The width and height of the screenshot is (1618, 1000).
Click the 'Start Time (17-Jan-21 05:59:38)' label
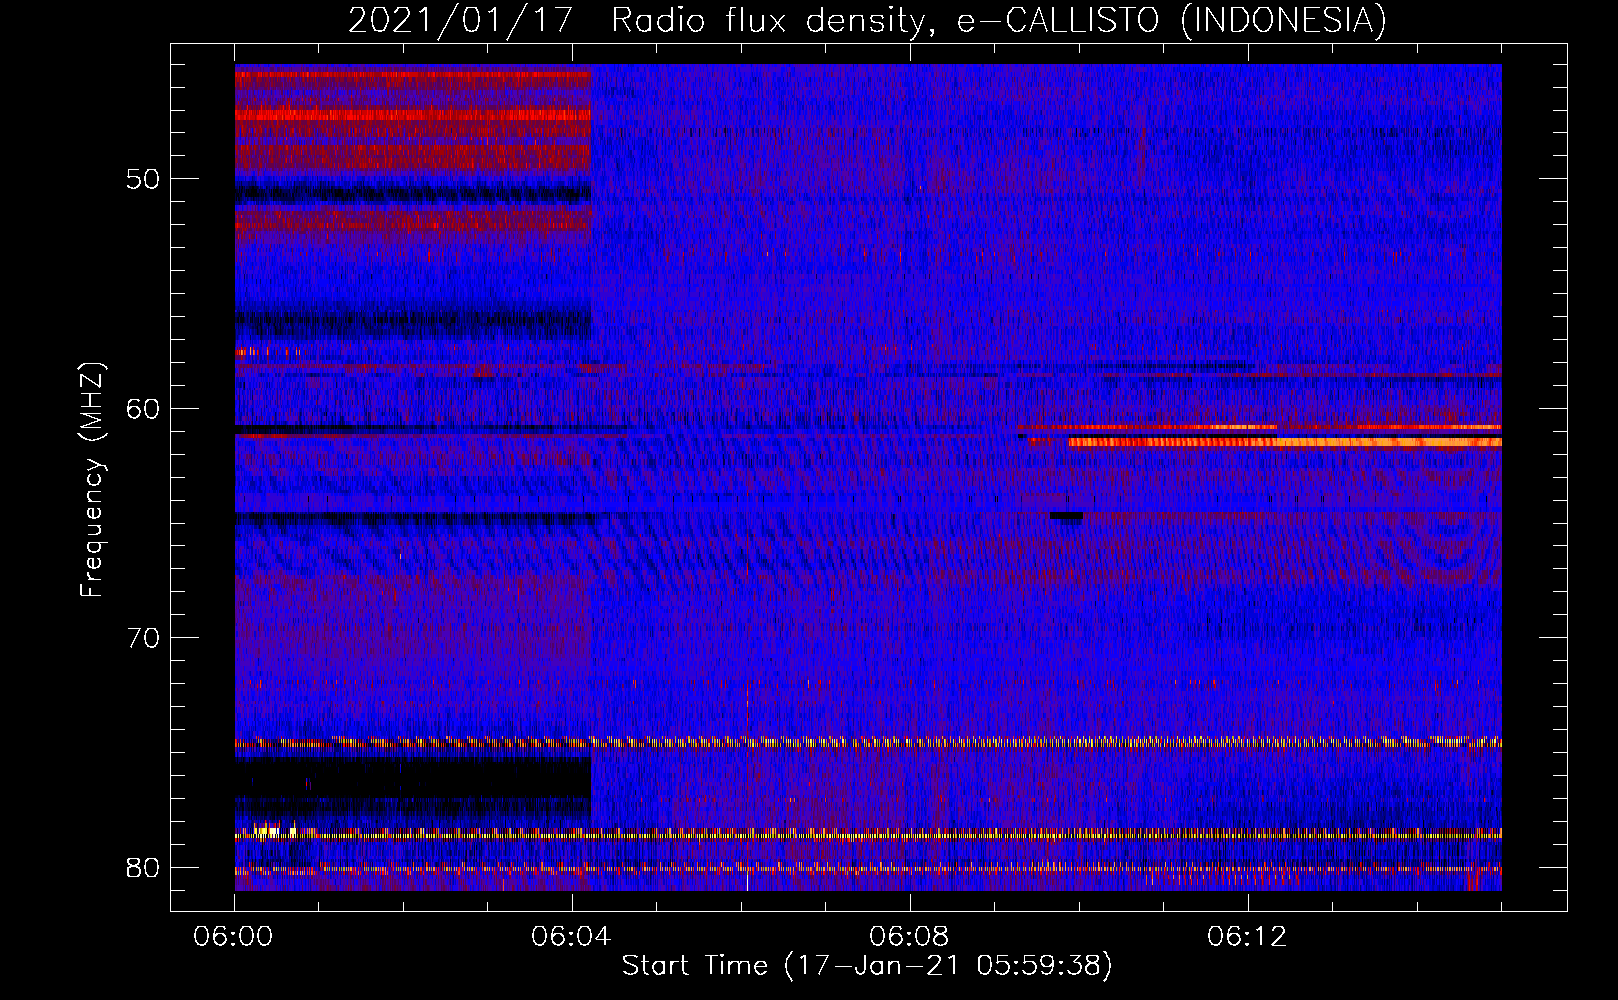(x=867, y=966)
